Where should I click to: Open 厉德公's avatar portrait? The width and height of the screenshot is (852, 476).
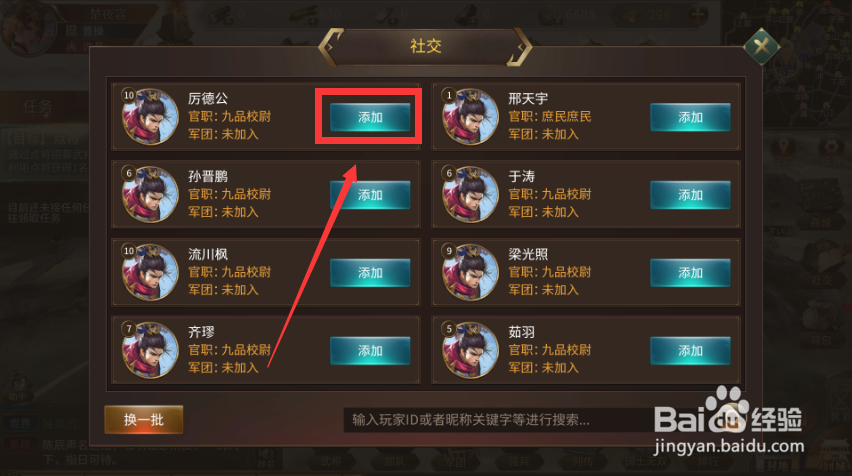150,116
